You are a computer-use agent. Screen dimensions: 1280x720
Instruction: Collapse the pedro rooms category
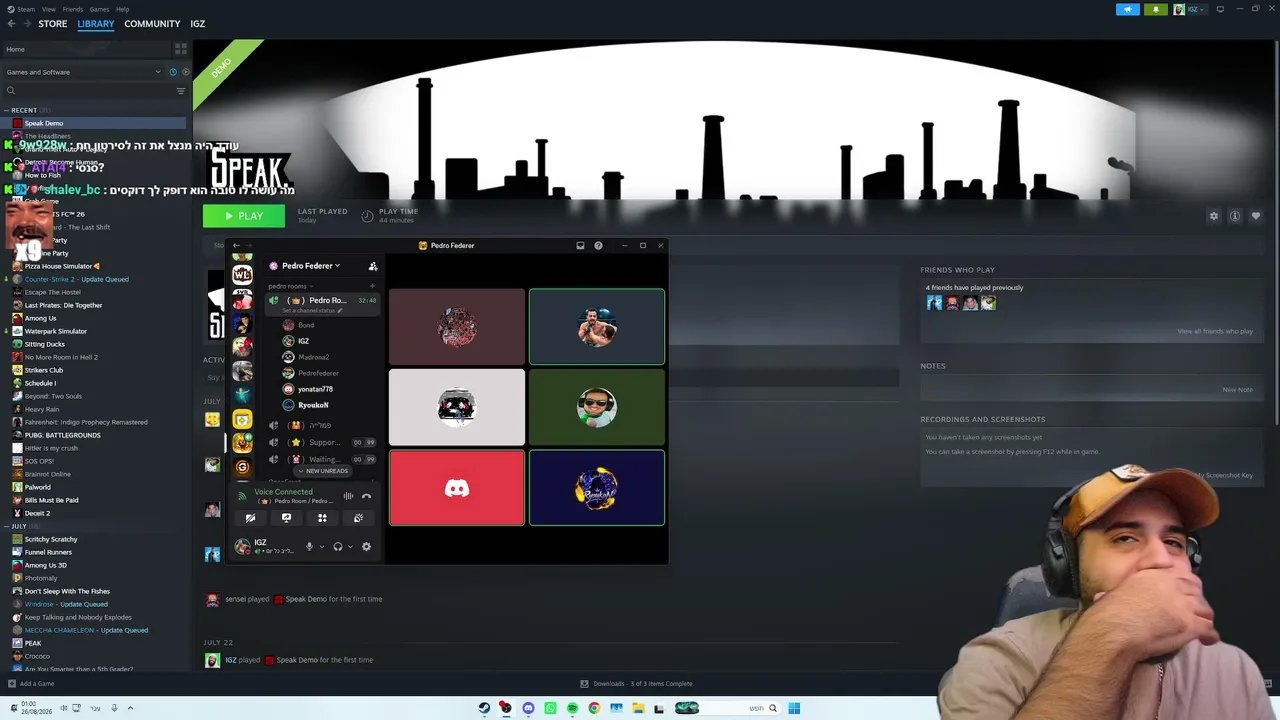(289, 286)
